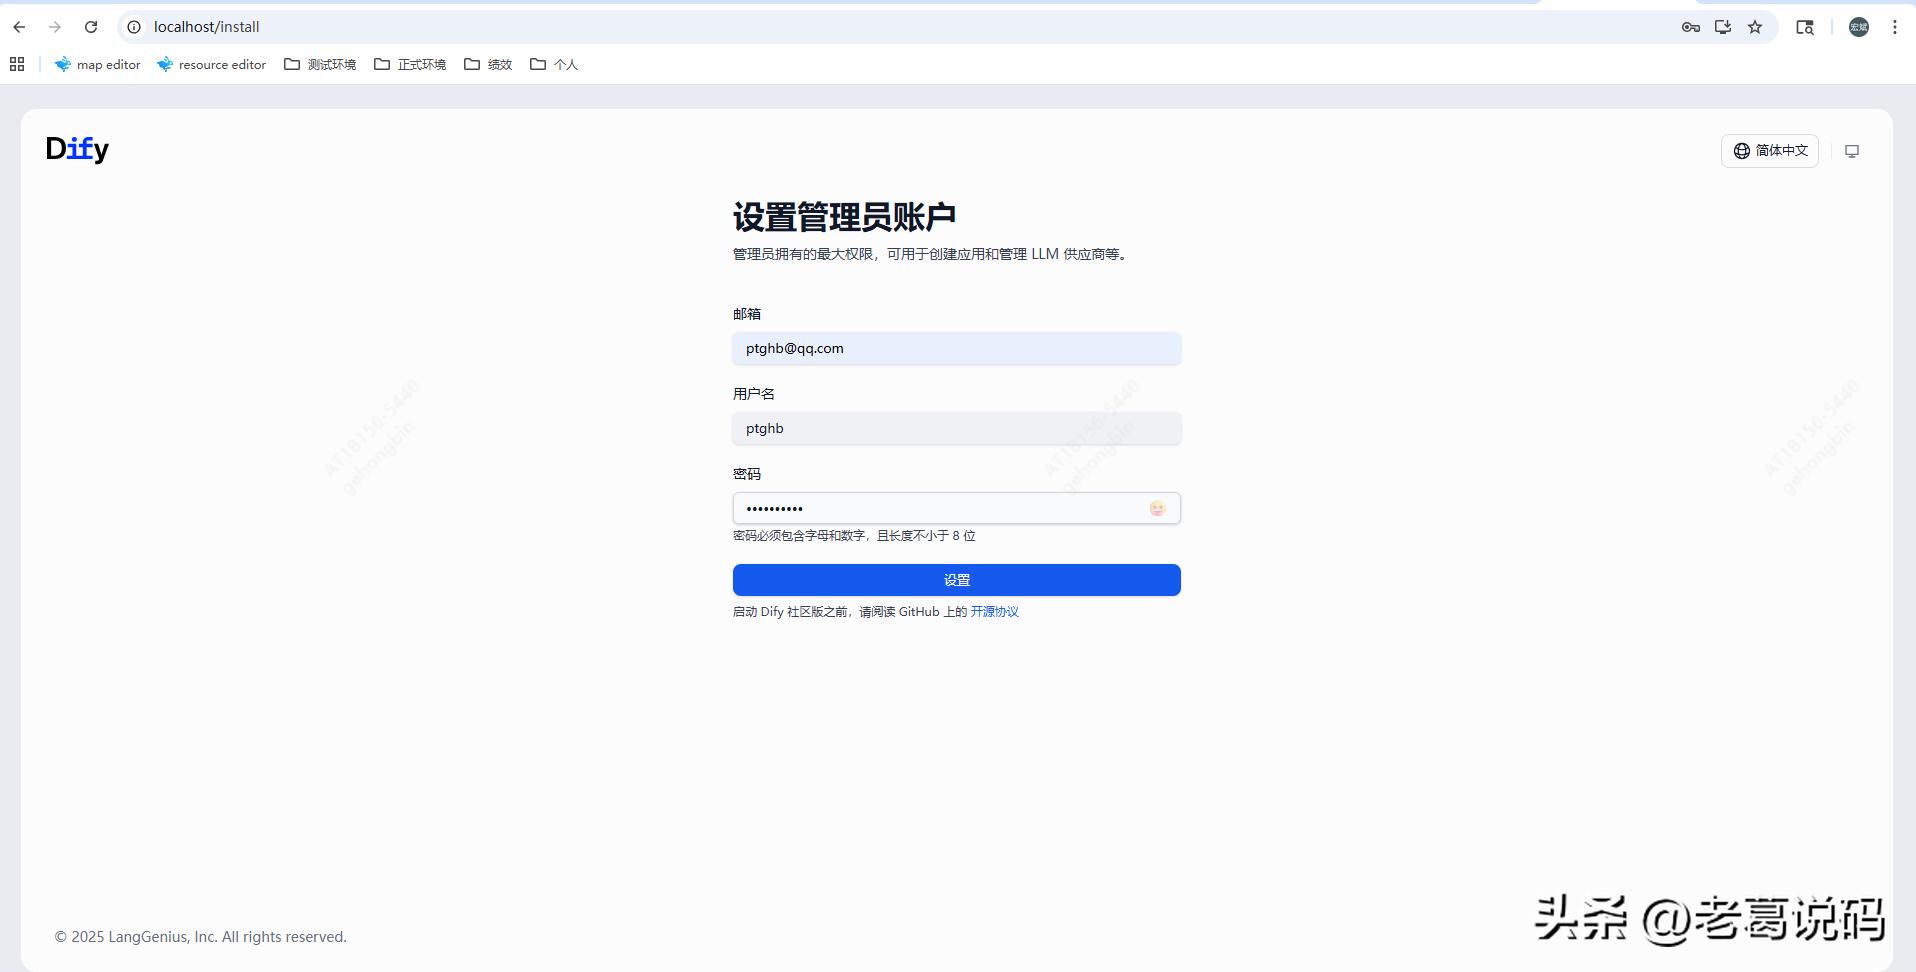Reload the localhost/install page
This screenshot has width=1916, height=972.
(91, 27)
